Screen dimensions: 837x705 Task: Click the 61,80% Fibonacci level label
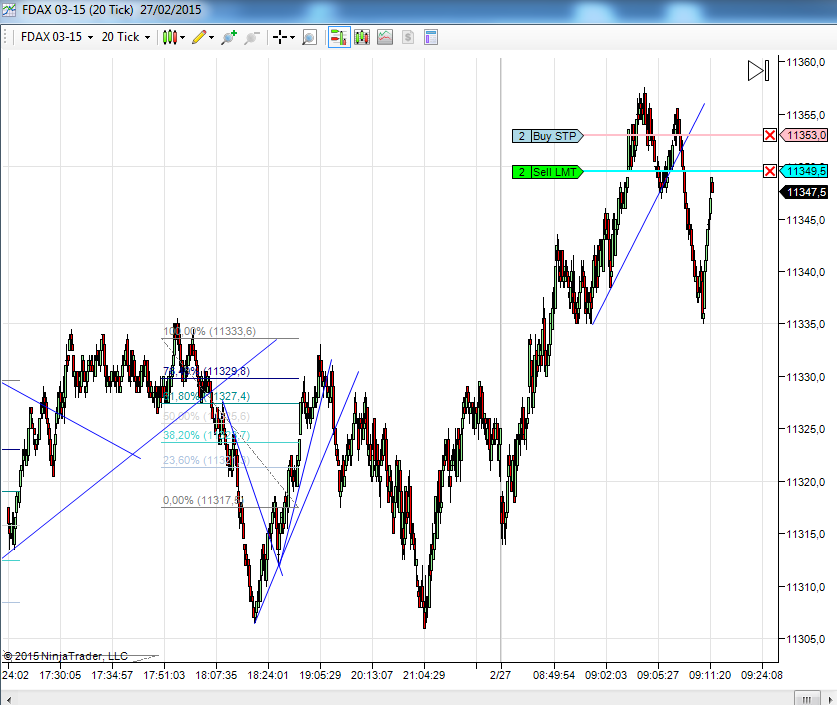click(x=206, y=396)
